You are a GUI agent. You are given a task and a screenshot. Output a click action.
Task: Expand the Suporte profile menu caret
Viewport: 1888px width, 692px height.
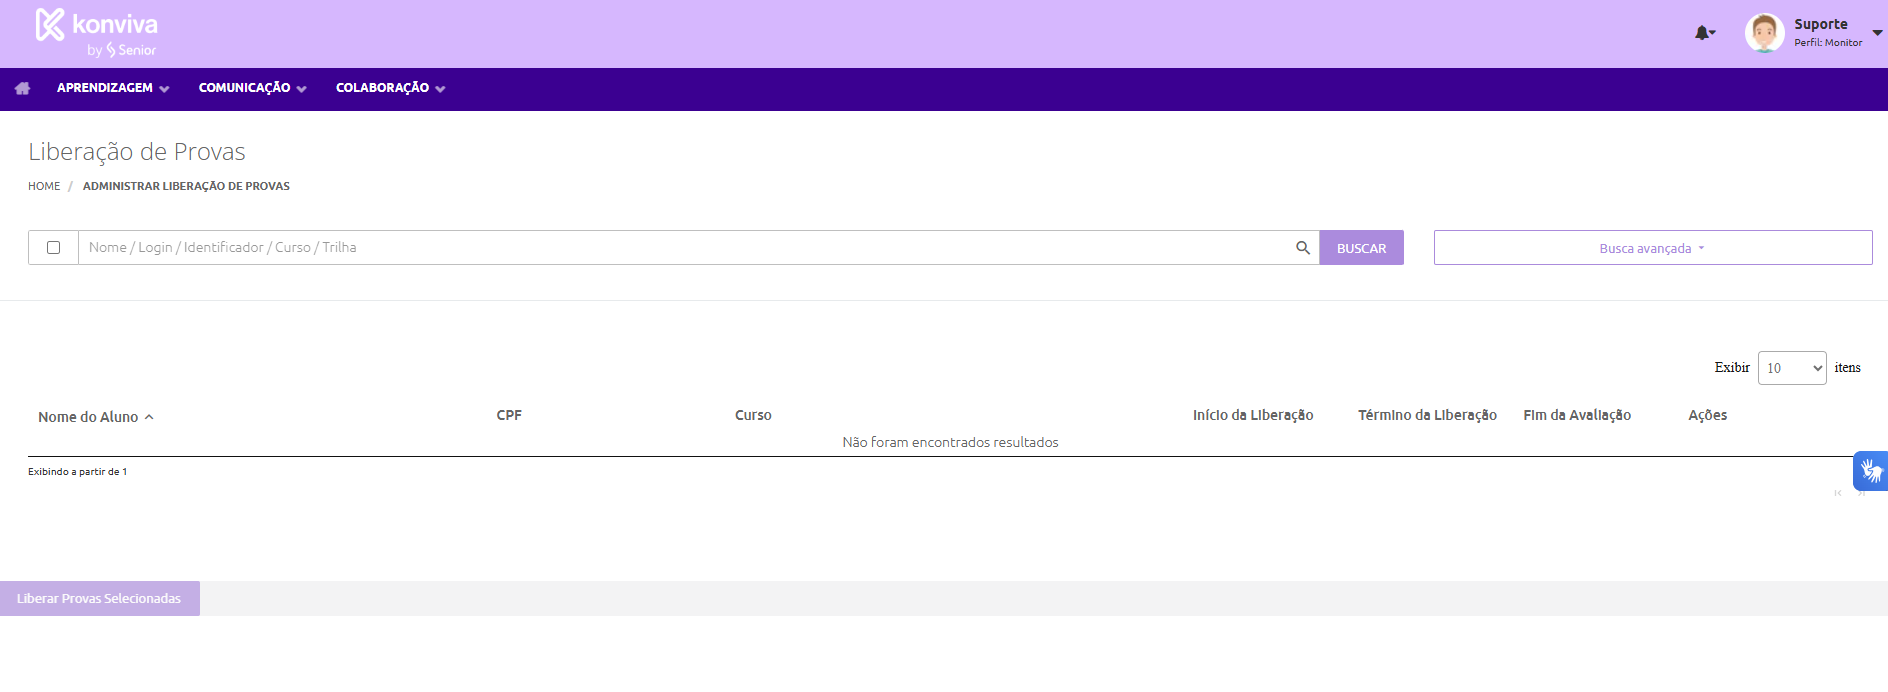1877,33
